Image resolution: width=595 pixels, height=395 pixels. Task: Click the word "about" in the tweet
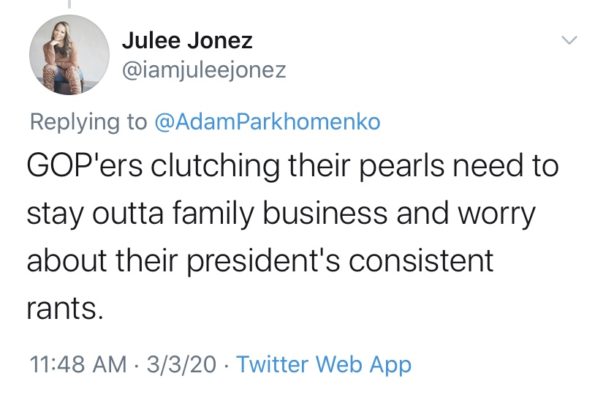pyautogui.click(x=67, y=261)
